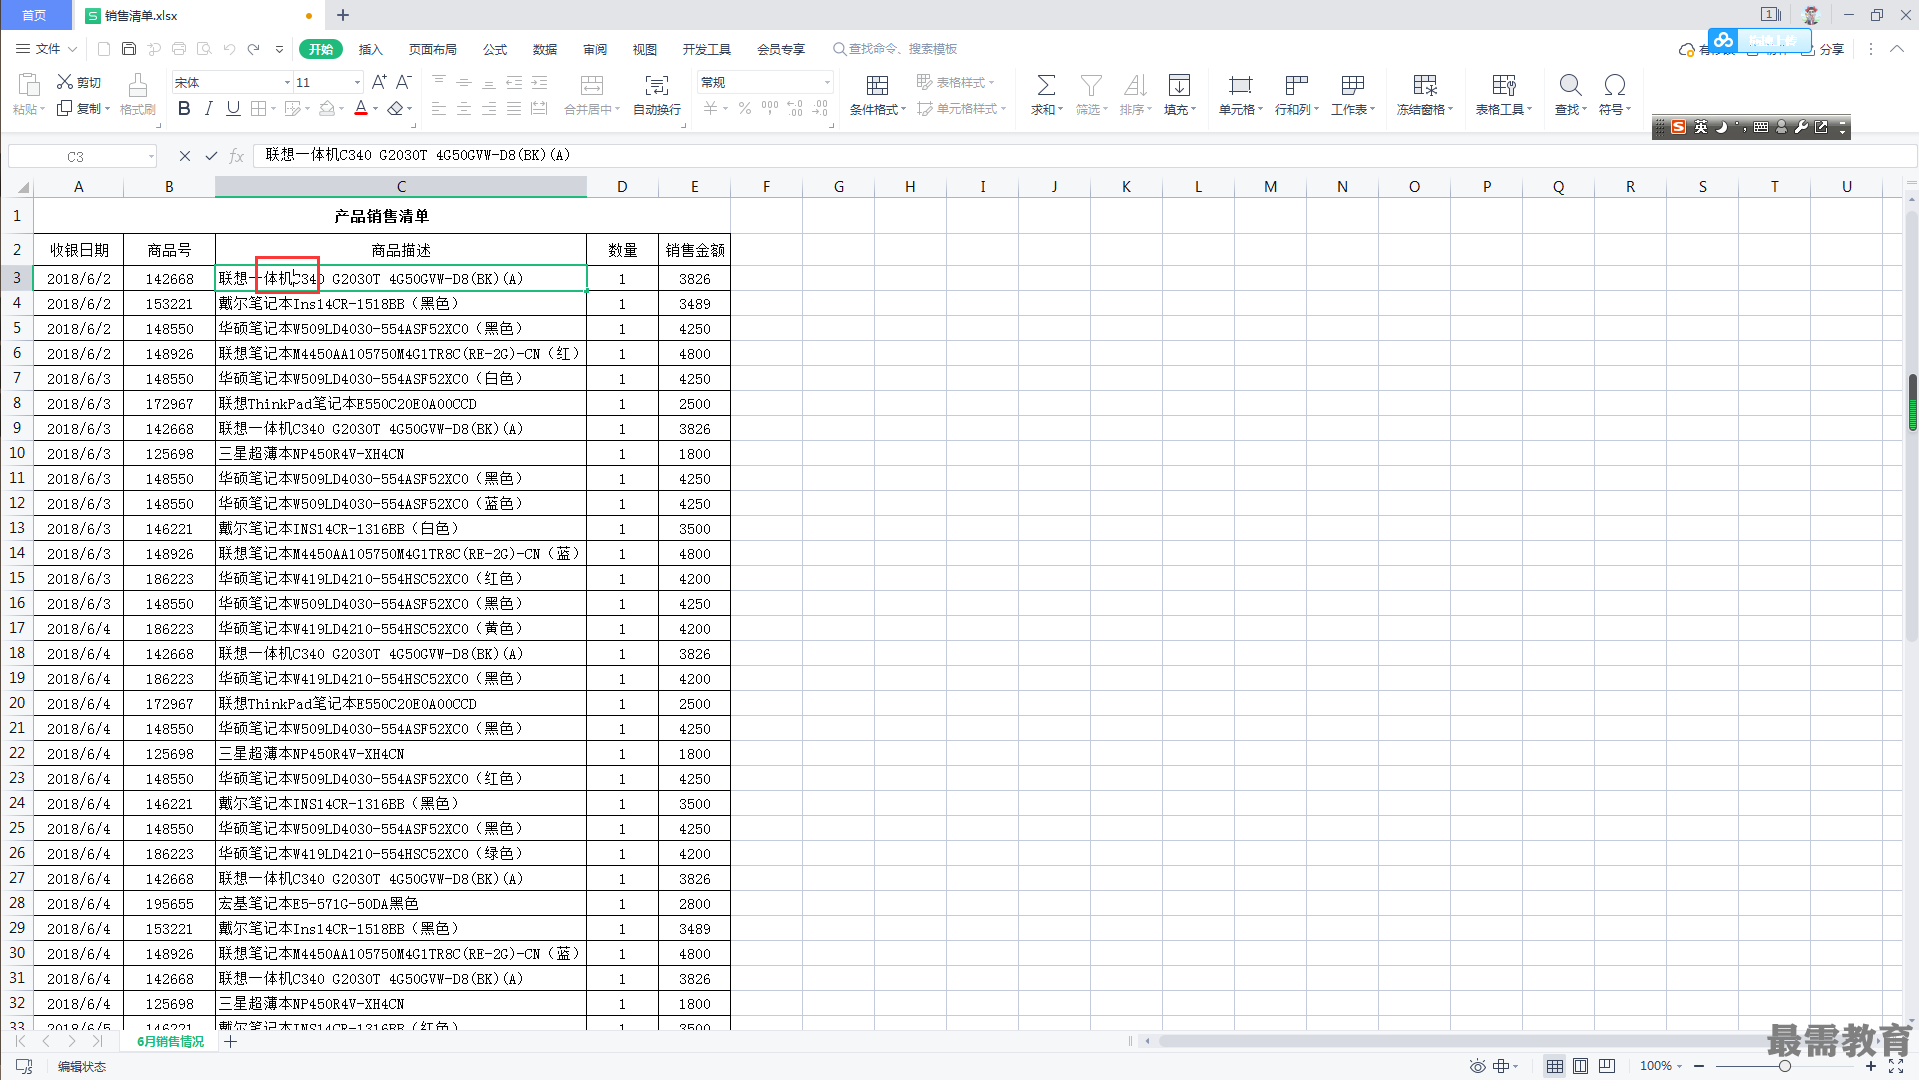
Task: Click the insert function fx icon
Action: 237,155
